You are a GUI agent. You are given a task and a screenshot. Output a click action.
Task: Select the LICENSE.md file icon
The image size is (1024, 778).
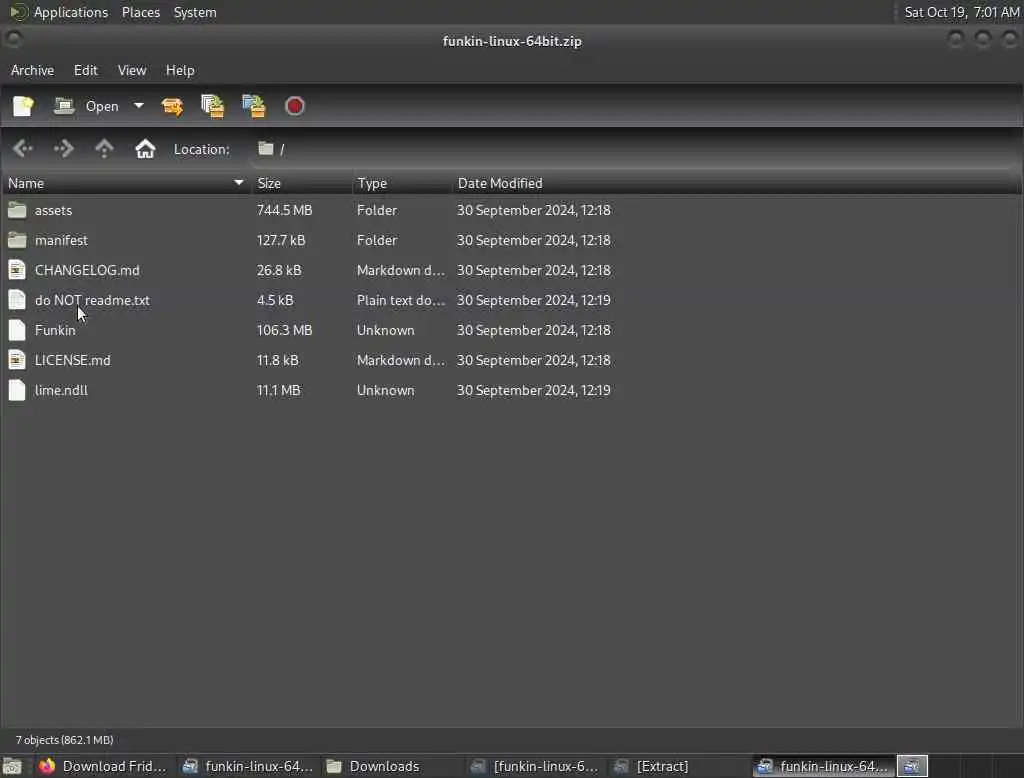(x=17, y=360)
